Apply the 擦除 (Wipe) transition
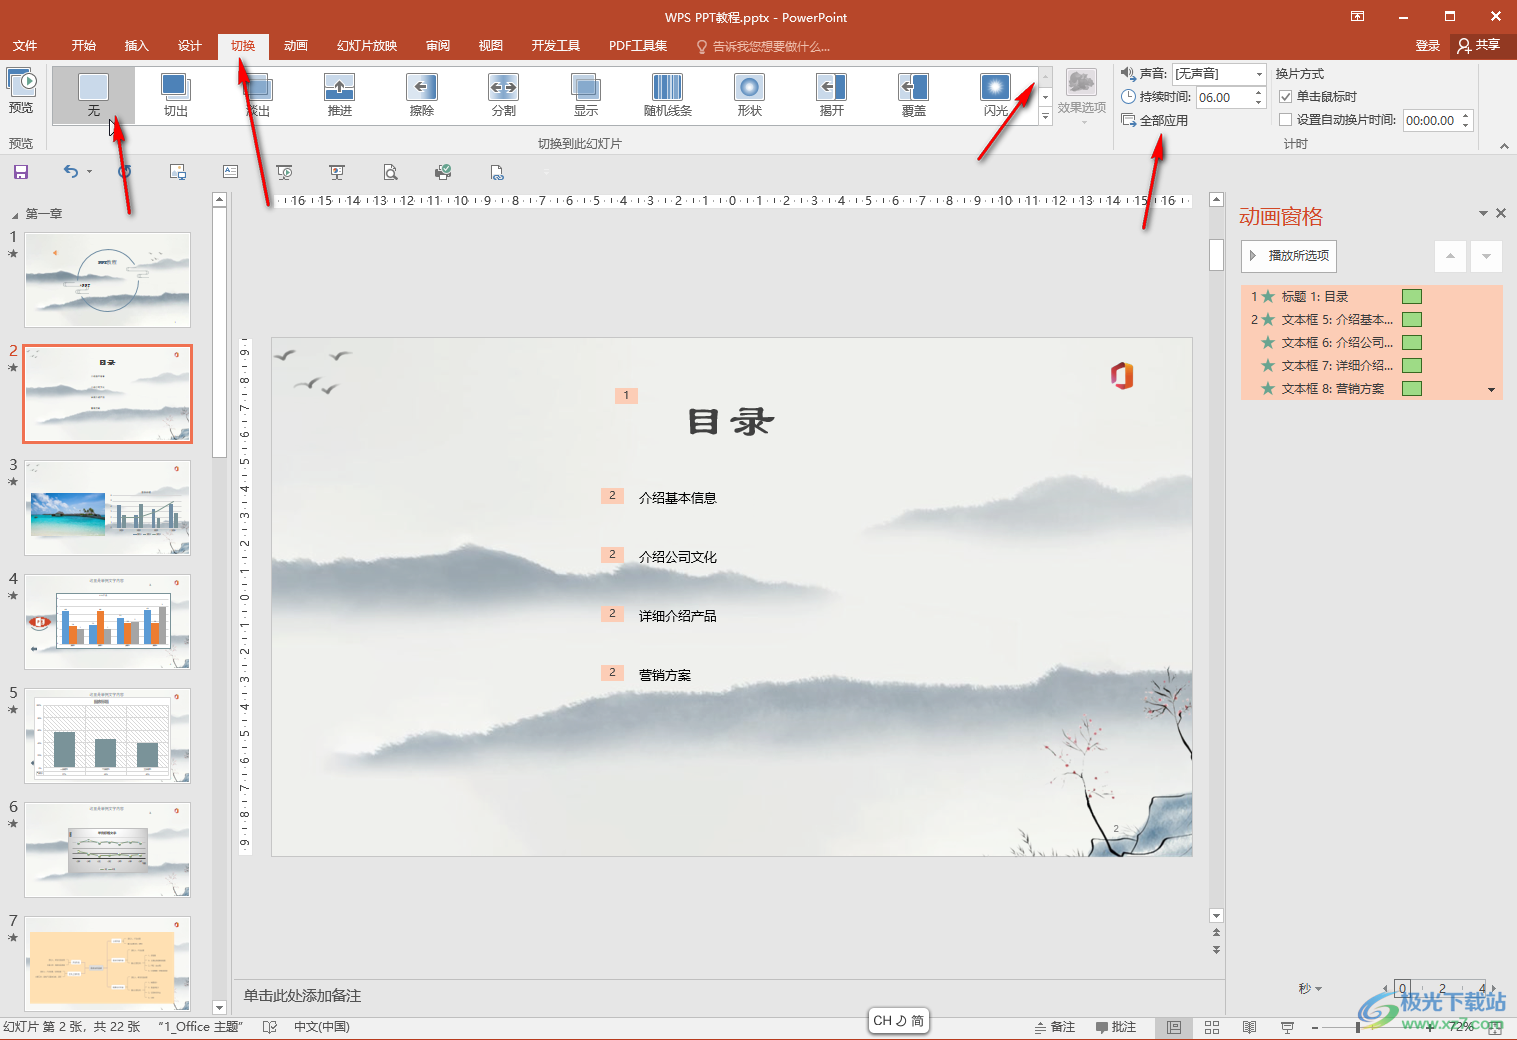Screen dimensions: 1517x1040 (422, 95)
